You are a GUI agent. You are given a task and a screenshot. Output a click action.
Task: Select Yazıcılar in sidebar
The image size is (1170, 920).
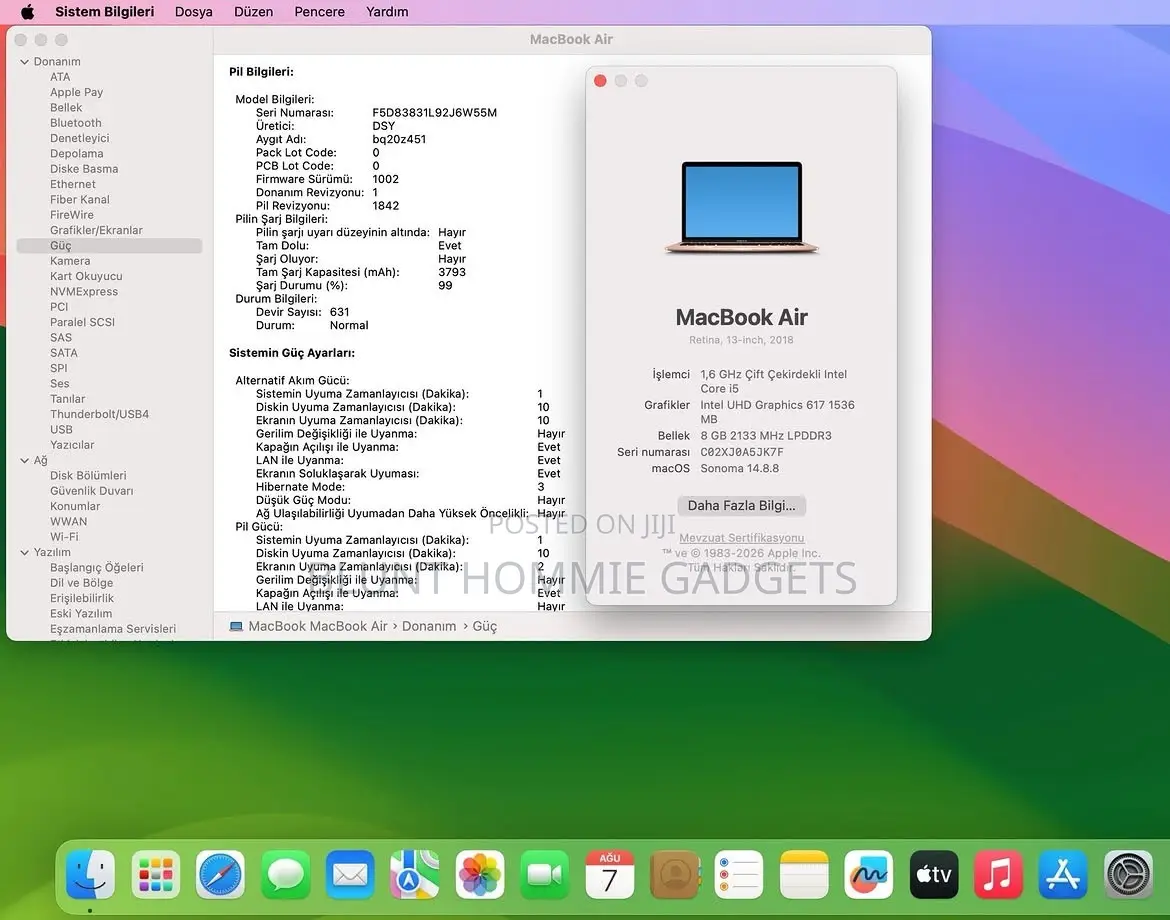click(x=72, y=445)
